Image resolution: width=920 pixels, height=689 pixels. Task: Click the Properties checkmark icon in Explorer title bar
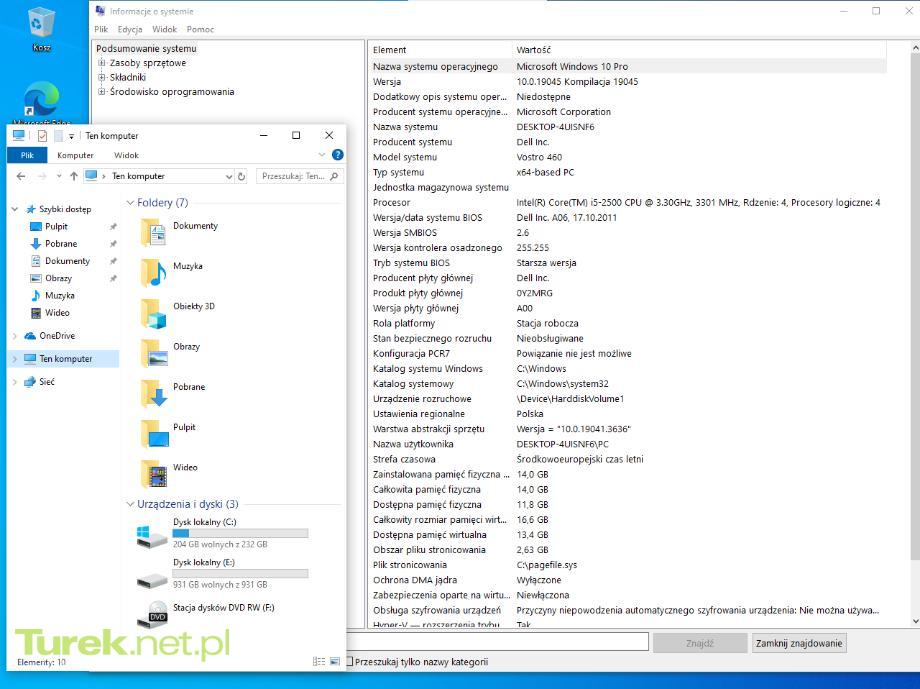[42, 136]
